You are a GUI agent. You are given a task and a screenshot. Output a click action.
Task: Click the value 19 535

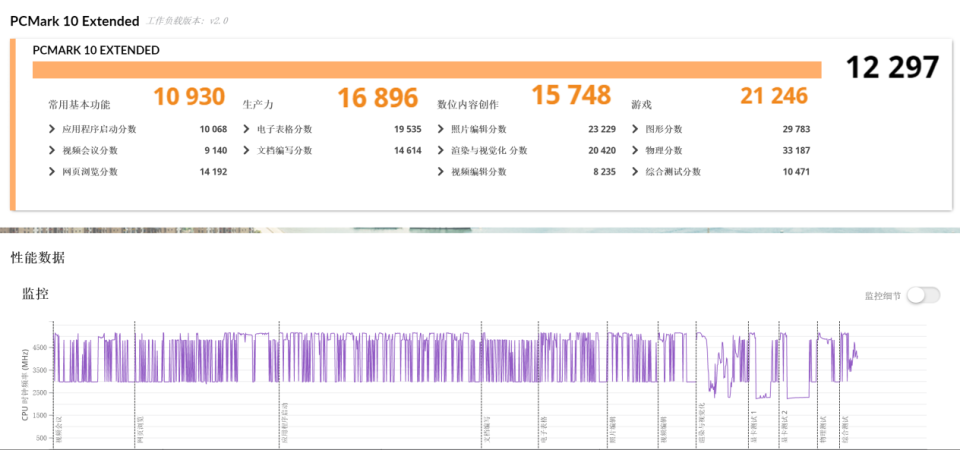coord(408,129)
